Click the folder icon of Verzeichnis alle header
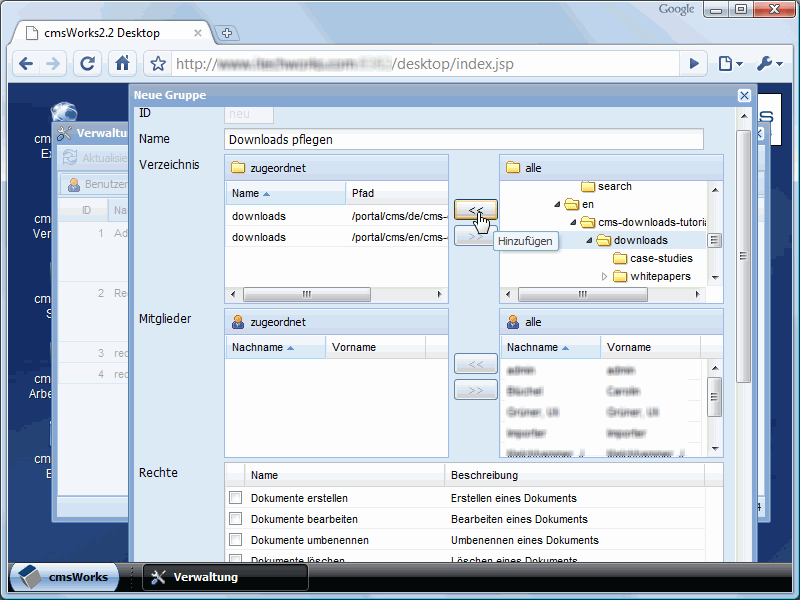The height and width of the screenshot is (600, 800). pyautogui.click(x=513, y=167)
